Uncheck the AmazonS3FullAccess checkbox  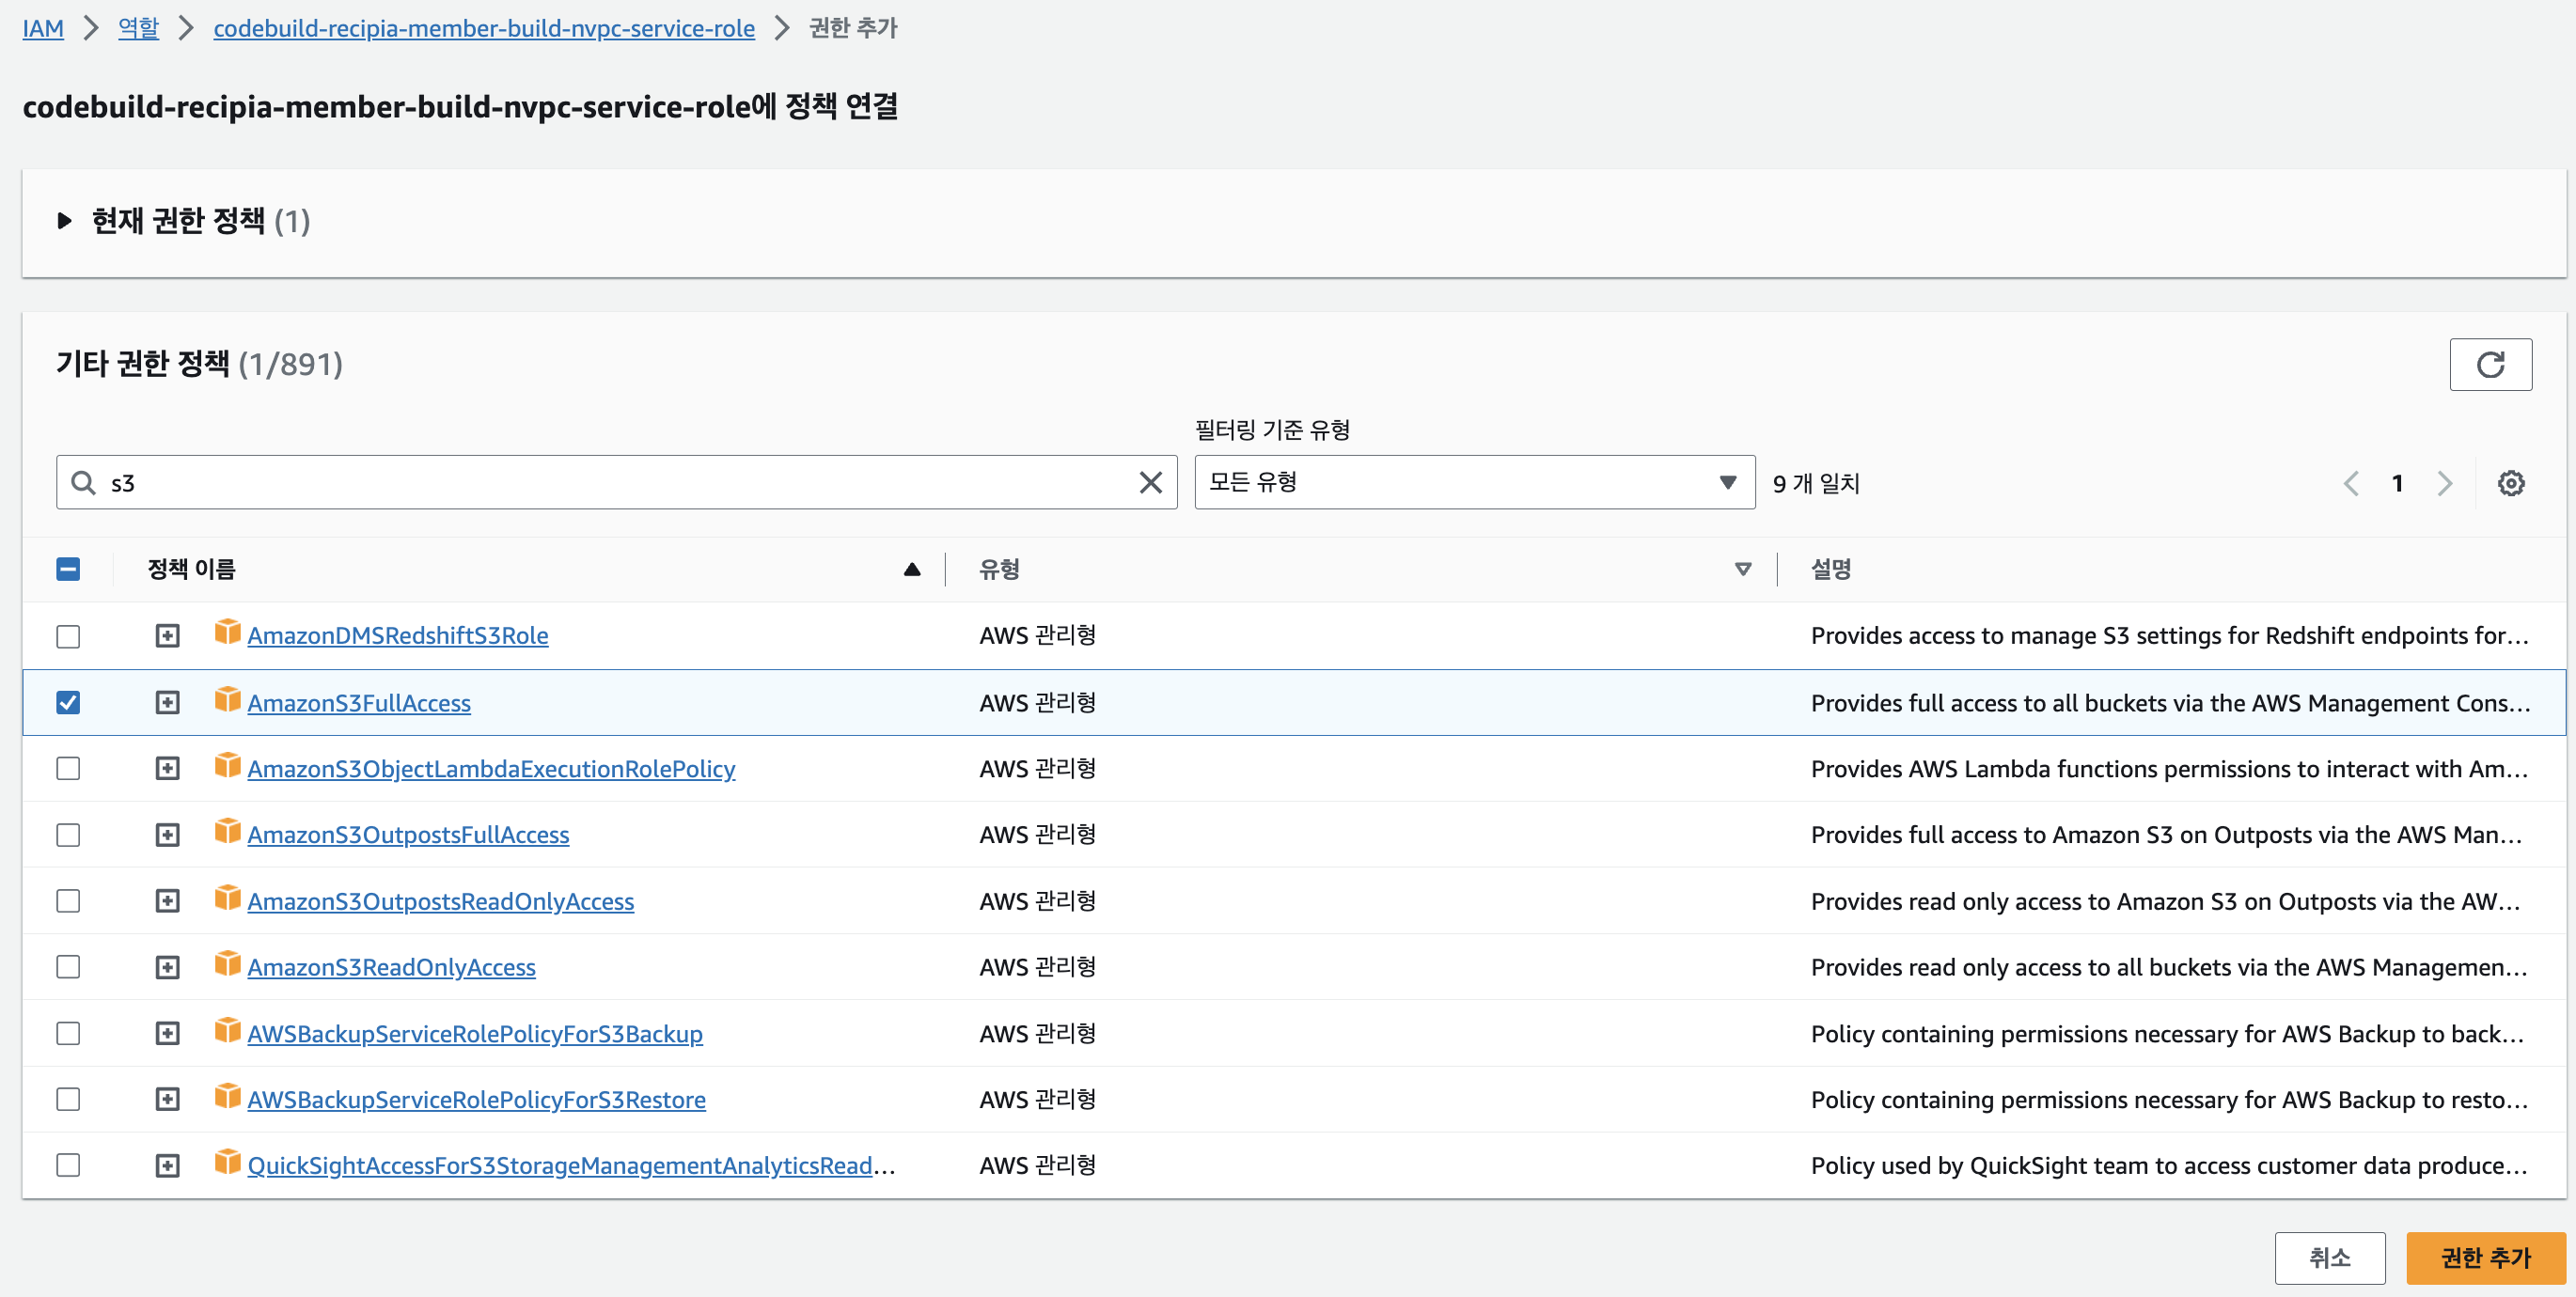pyautogui.click(x=68, y=702)
